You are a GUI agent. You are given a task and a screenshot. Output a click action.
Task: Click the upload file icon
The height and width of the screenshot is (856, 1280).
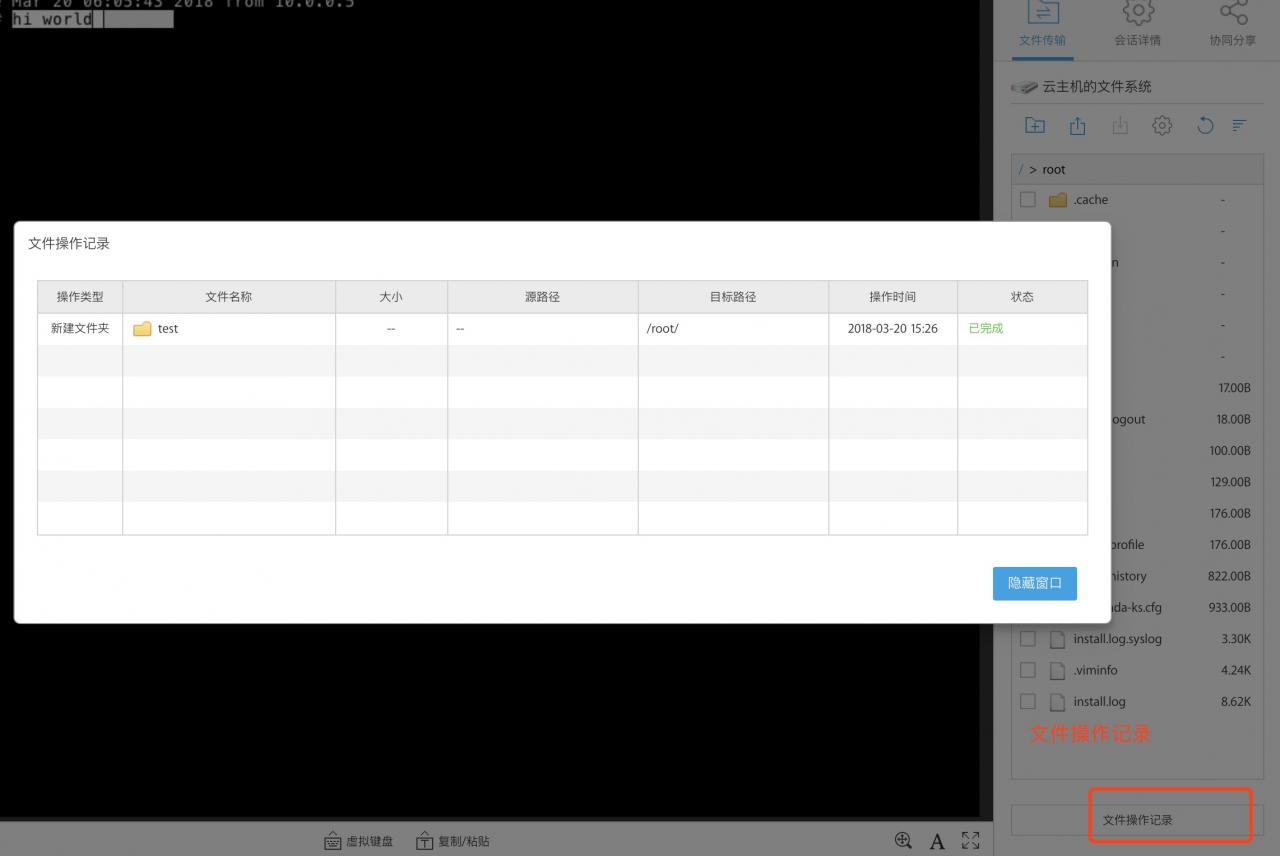click(1077, 126)
